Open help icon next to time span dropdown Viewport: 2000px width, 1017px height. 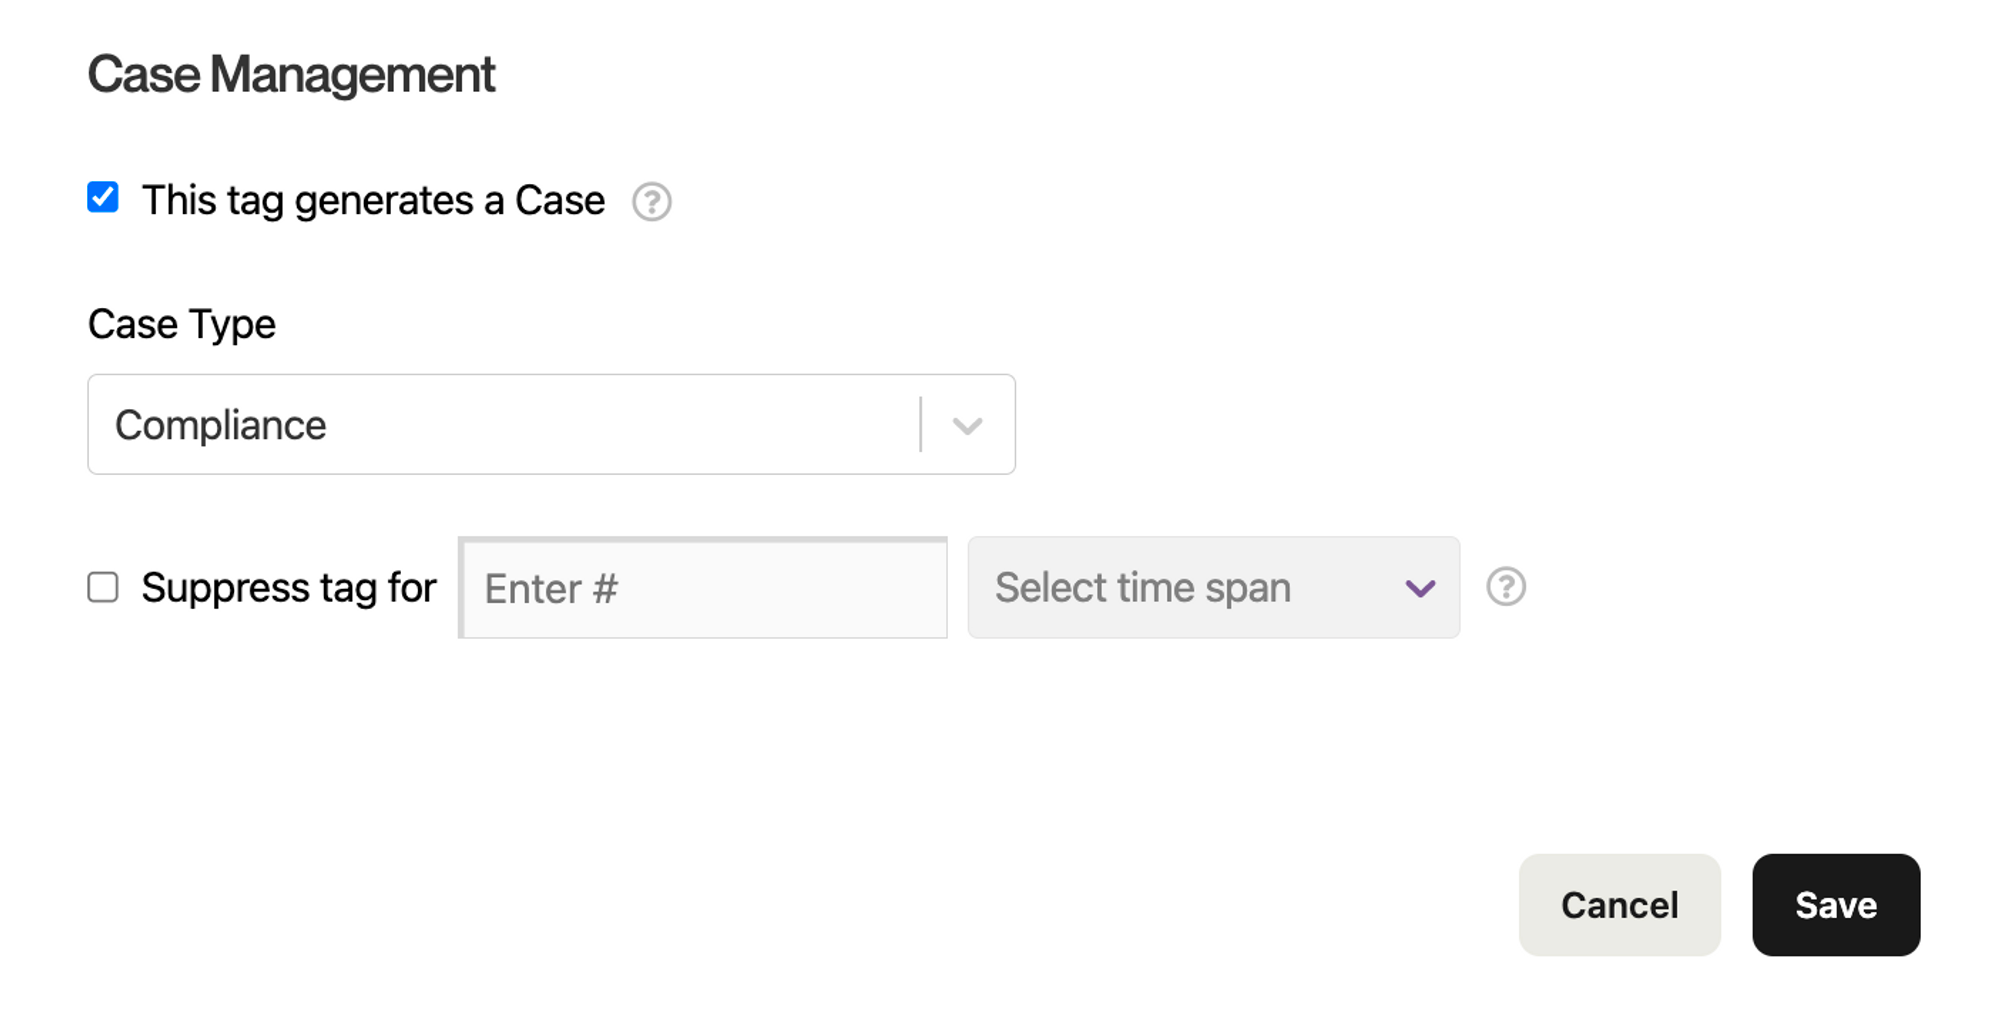(1506, 587)
